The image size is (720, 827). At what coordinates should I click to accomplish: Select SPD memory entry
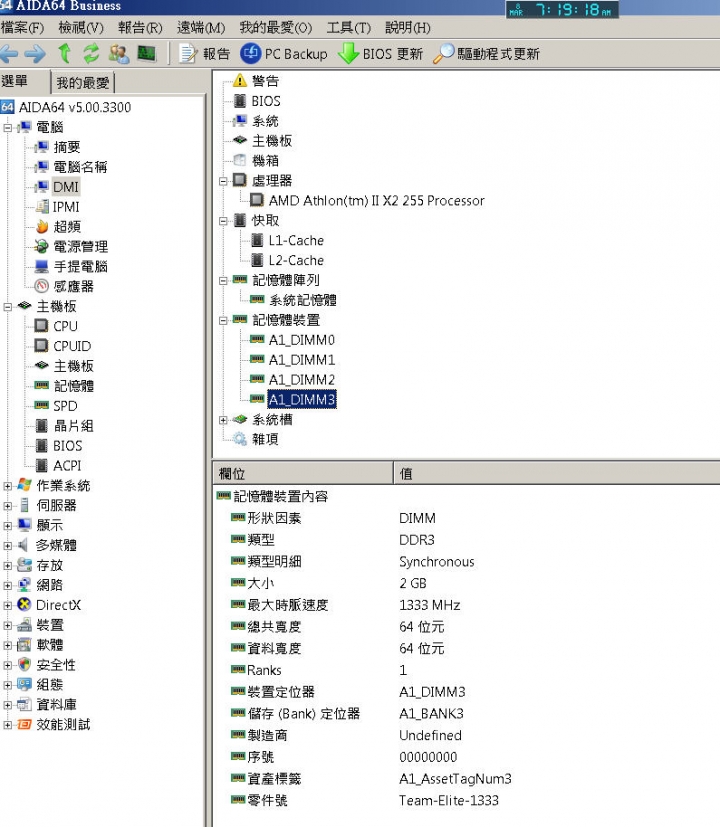[65, 406]
